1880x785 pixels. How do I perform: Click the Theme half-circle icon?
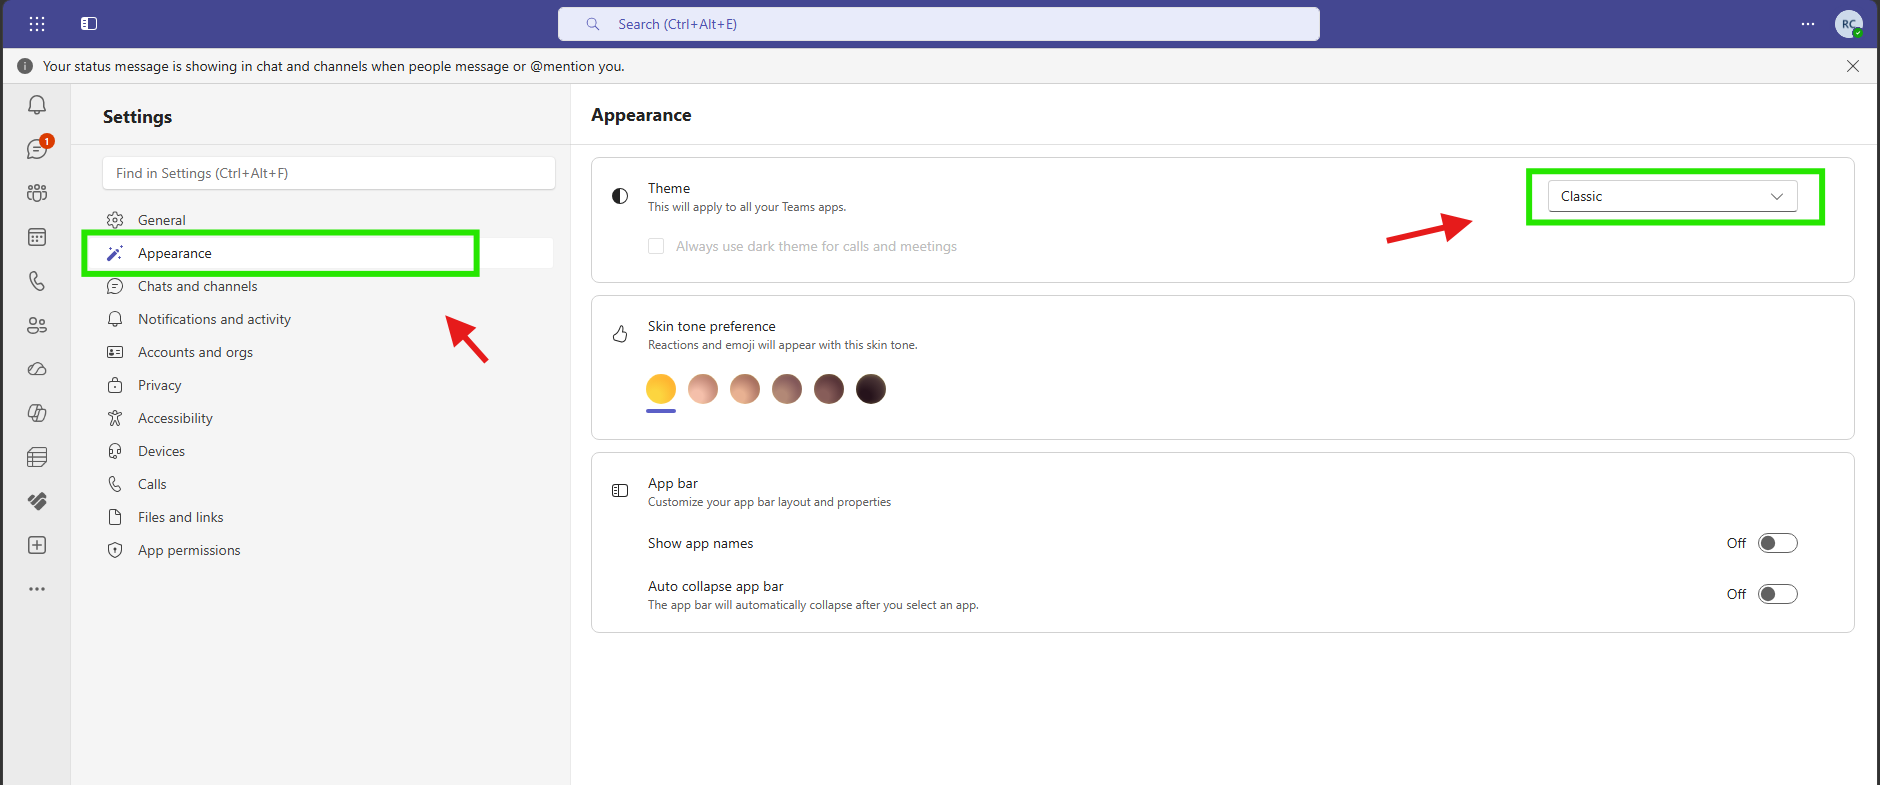[x=620, y=196]
